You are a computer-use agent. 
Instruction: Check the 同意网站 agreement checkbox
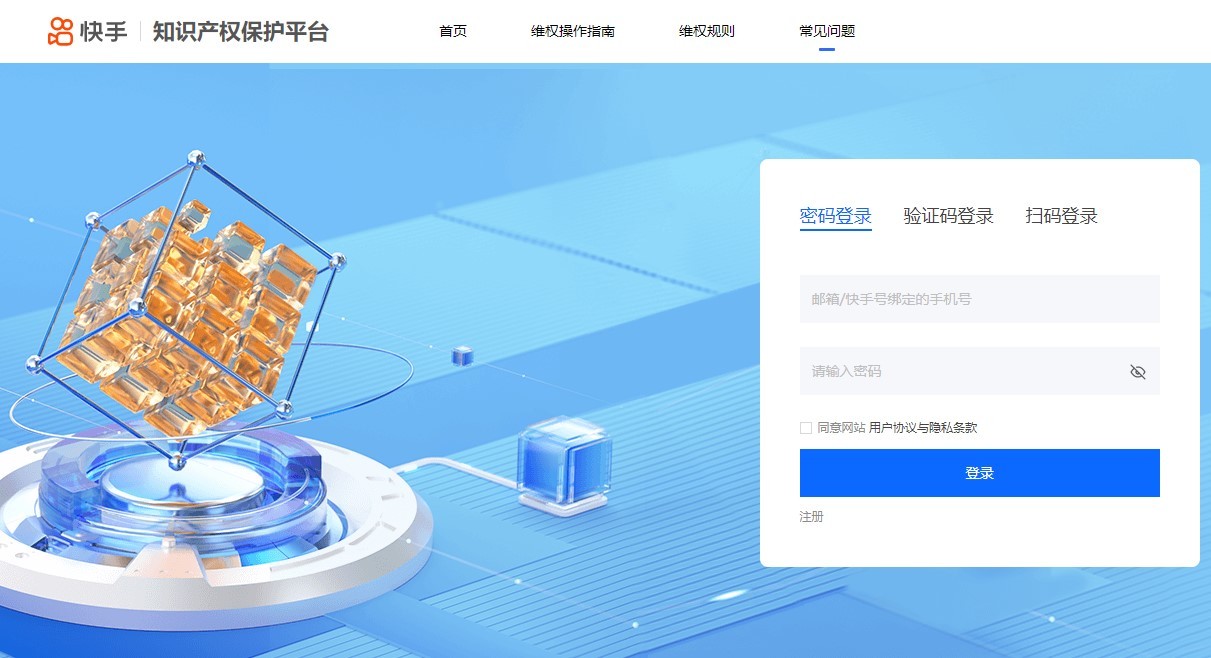806,428
